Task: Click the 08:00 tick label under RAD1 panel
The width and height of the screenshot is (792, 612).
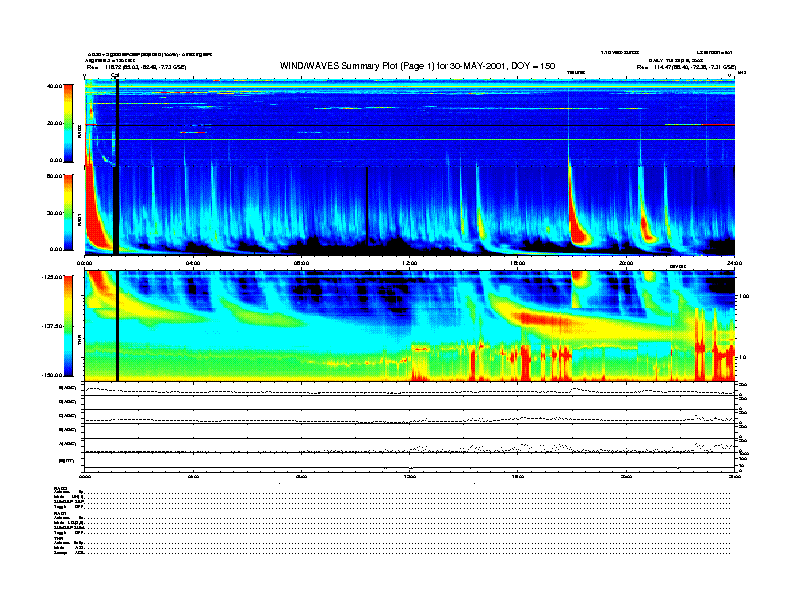Action: (301, 263)
